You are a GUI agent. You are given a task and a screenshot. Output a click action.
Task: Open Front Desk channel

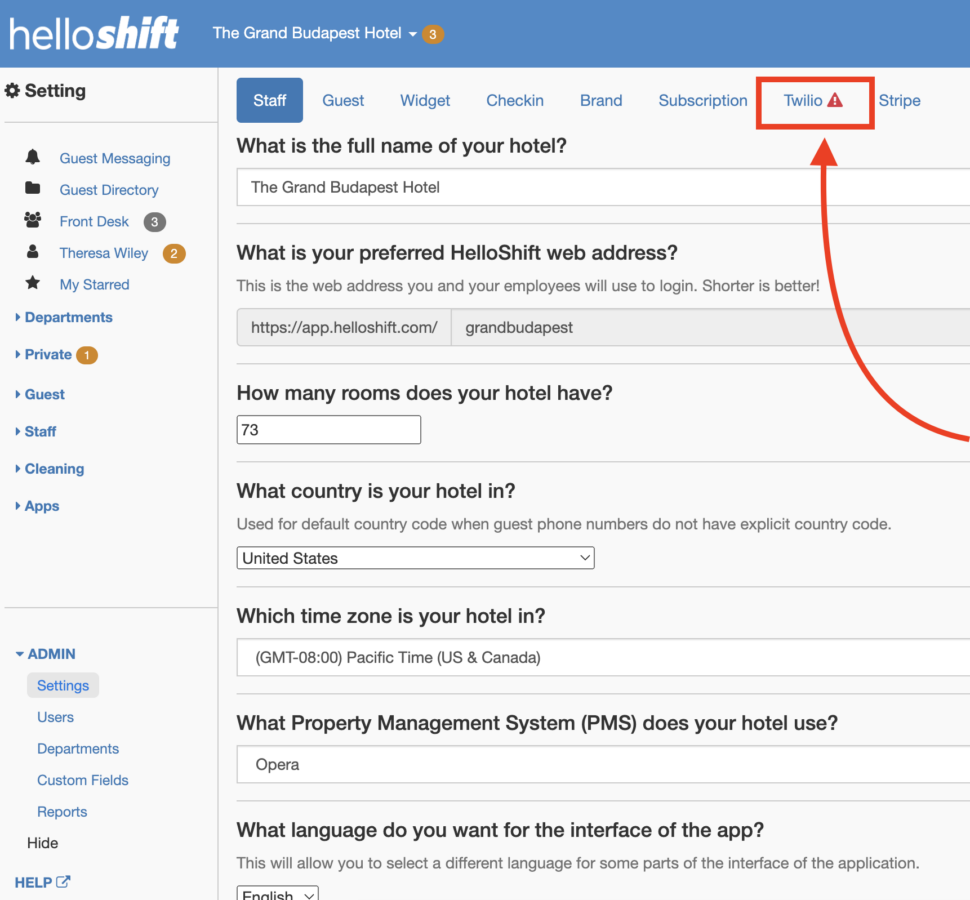[x=94, y=221]
